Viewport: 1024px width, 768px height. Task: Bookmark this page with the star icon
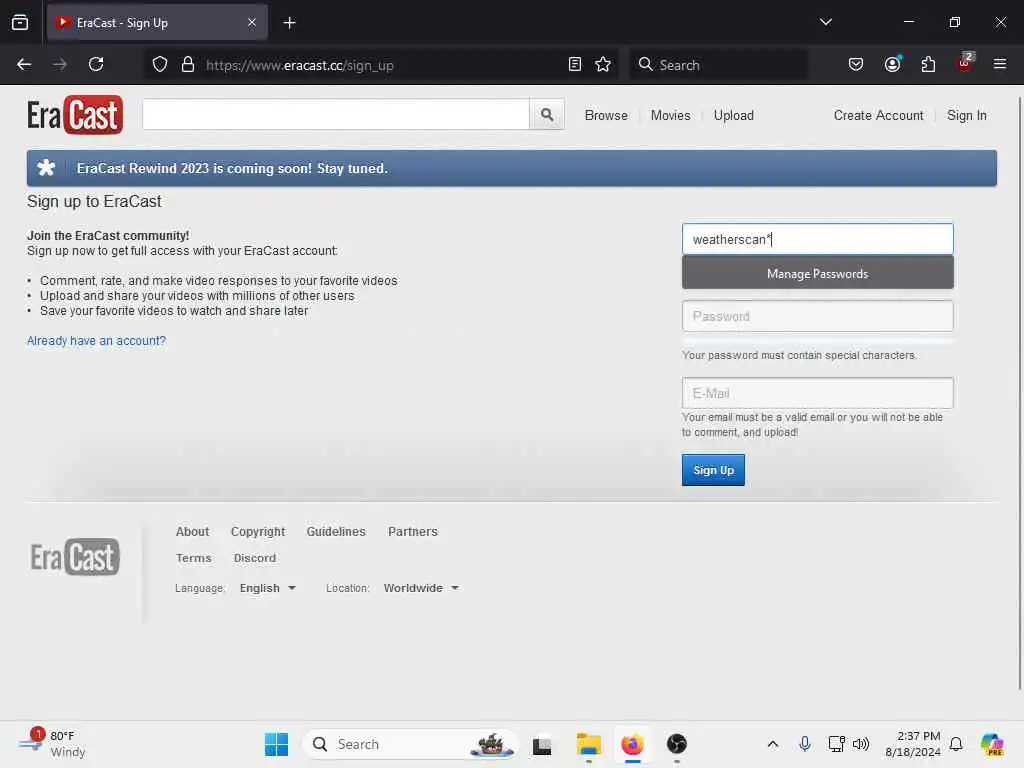coord(603,65)
